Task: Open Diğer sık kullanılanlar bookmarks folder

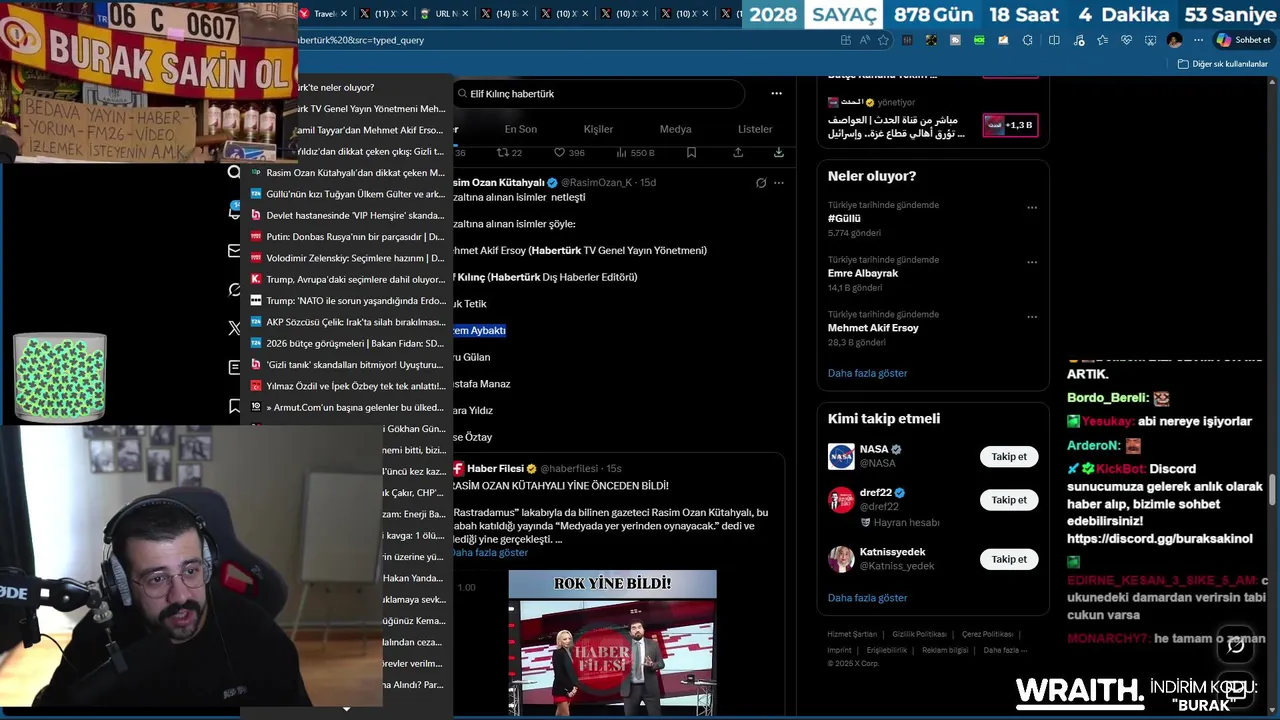Action: click(x=1222, y=64)
